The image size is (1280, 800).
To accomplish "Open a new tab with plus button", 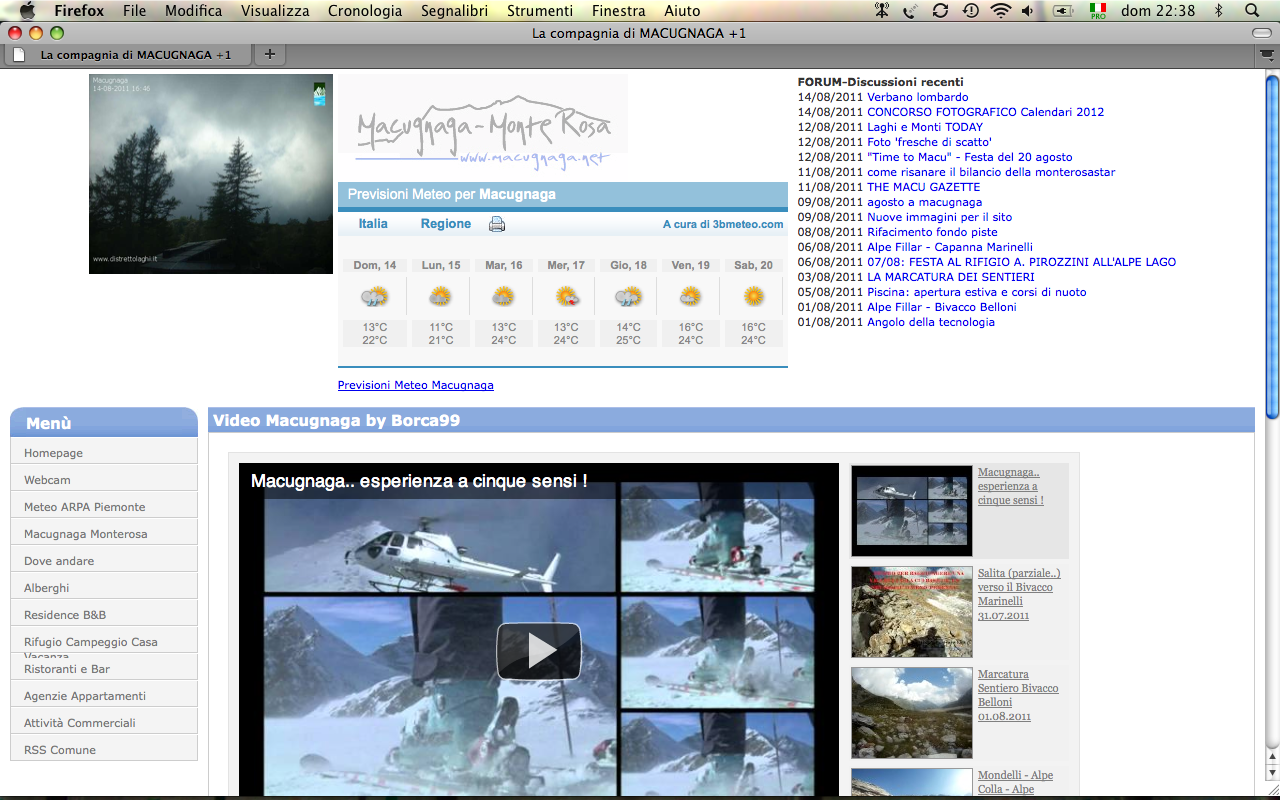I will [x=269, y=54].
